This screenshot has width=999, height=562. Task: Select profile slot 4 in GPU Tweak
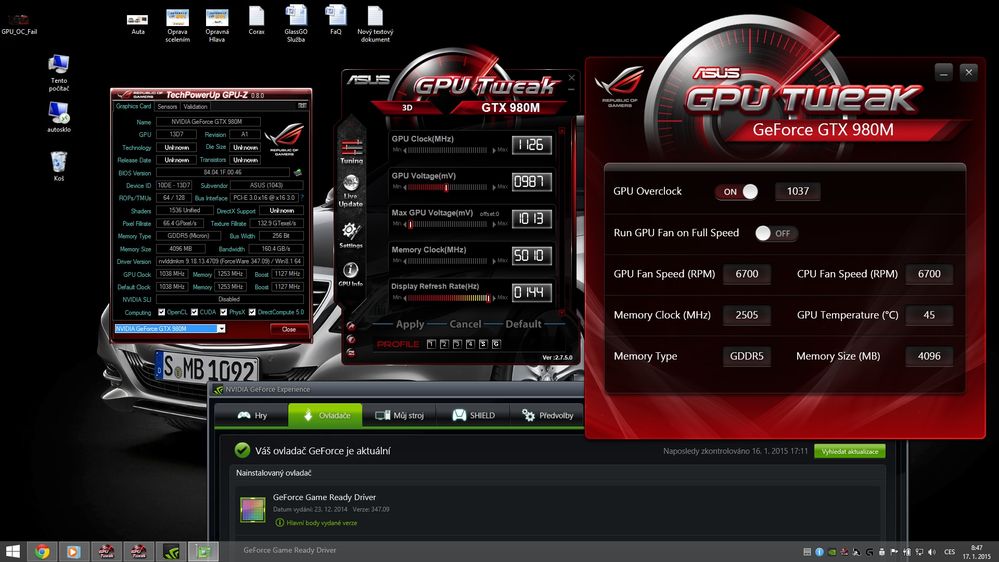pyautogui.click(x=470, y=344)
